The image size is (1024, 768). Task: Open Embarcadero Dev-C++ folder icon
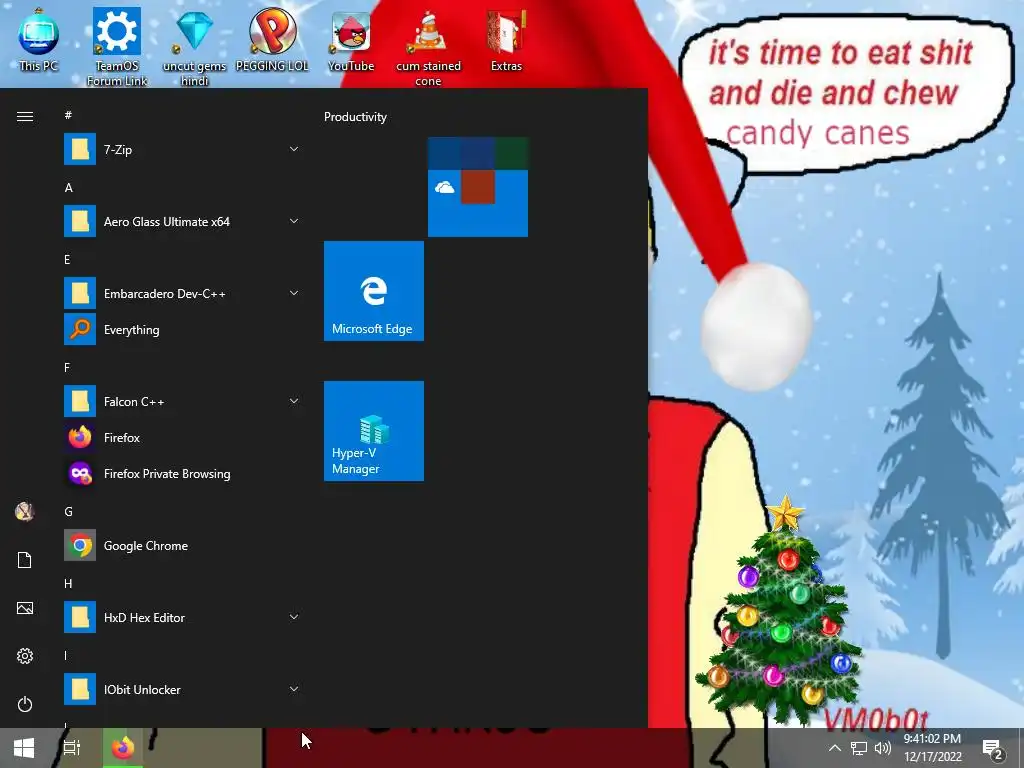click(x=80, y=293)
